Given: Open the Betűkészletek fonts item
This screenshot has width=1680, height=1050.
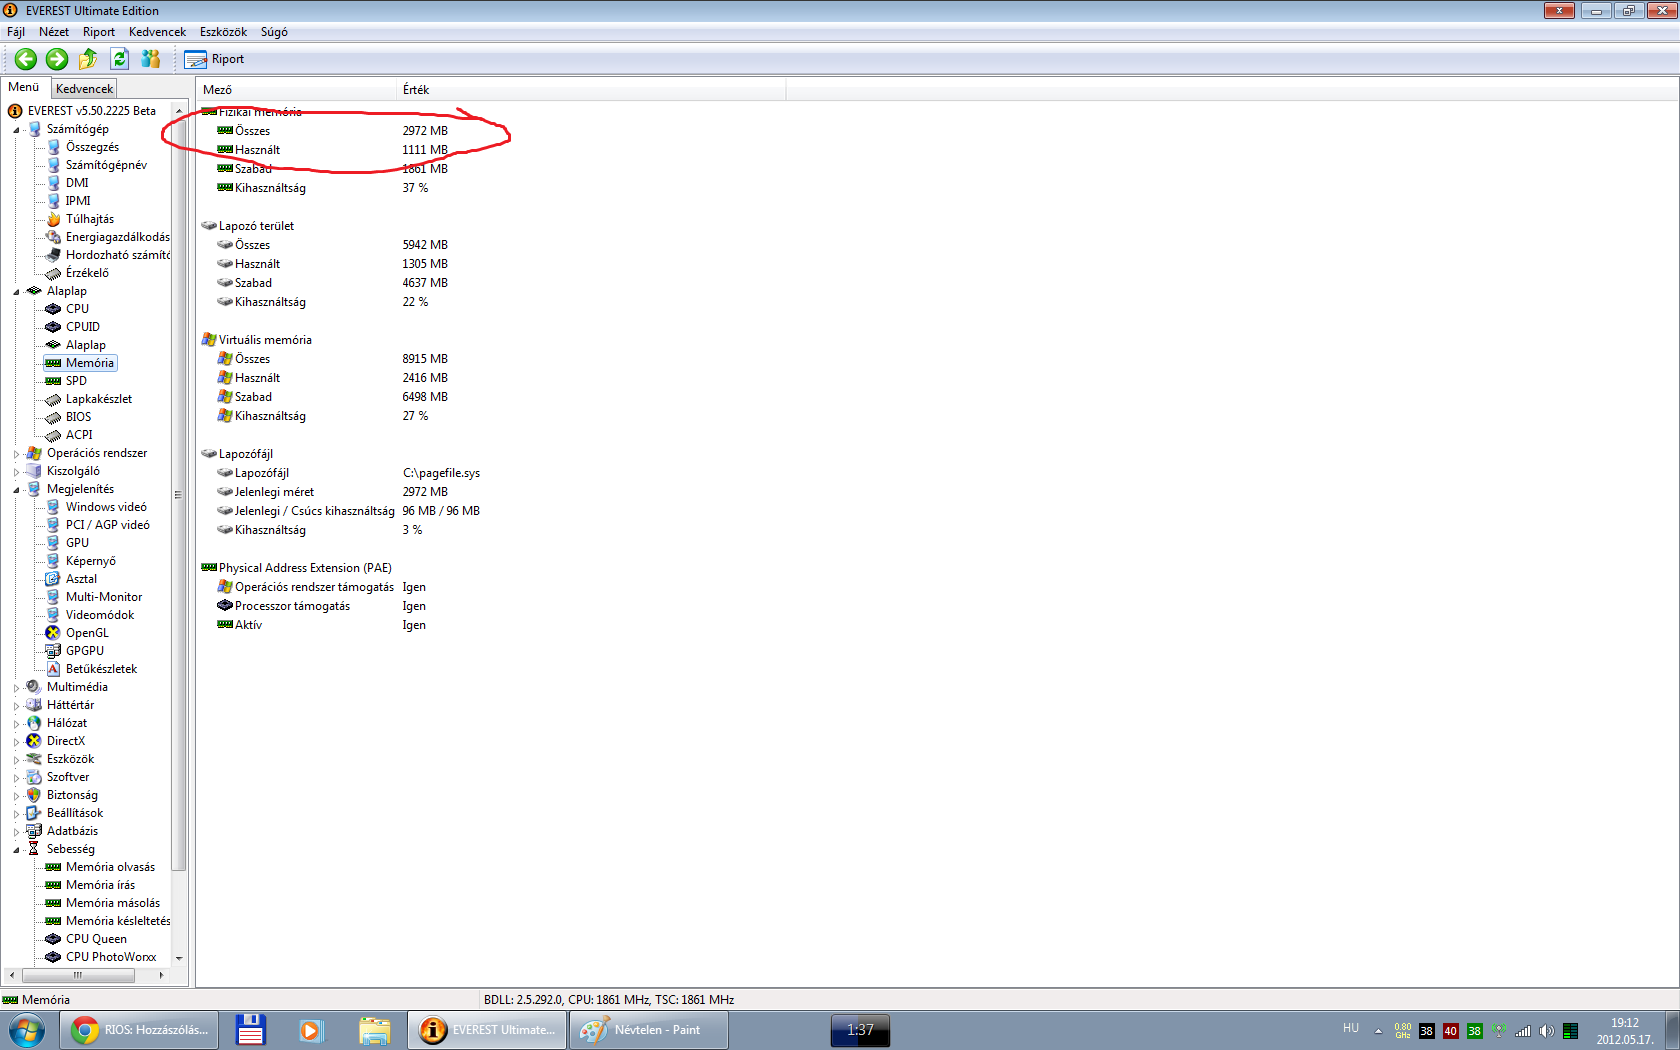Looking at the screenshot, I should (101, 669).
